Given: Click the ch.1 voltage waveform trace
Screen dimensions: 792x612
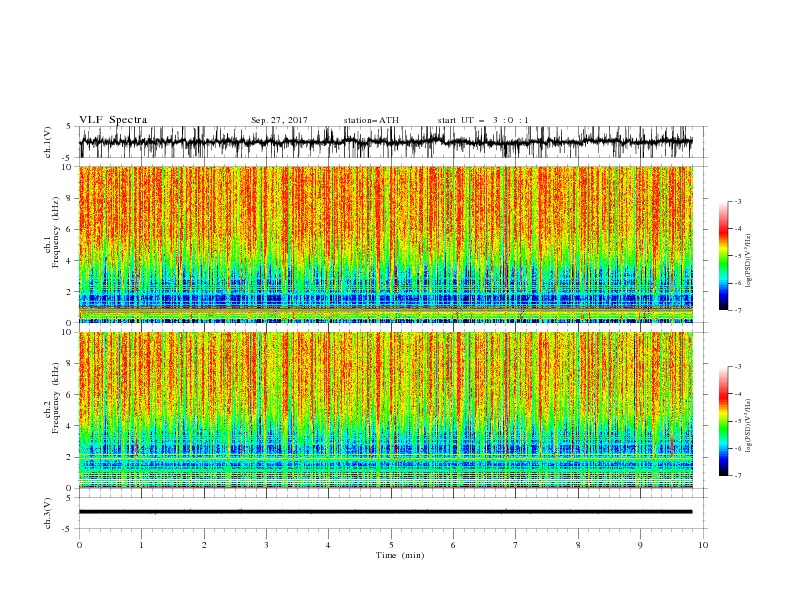Looking at the screenshot, I should point(385,142).
